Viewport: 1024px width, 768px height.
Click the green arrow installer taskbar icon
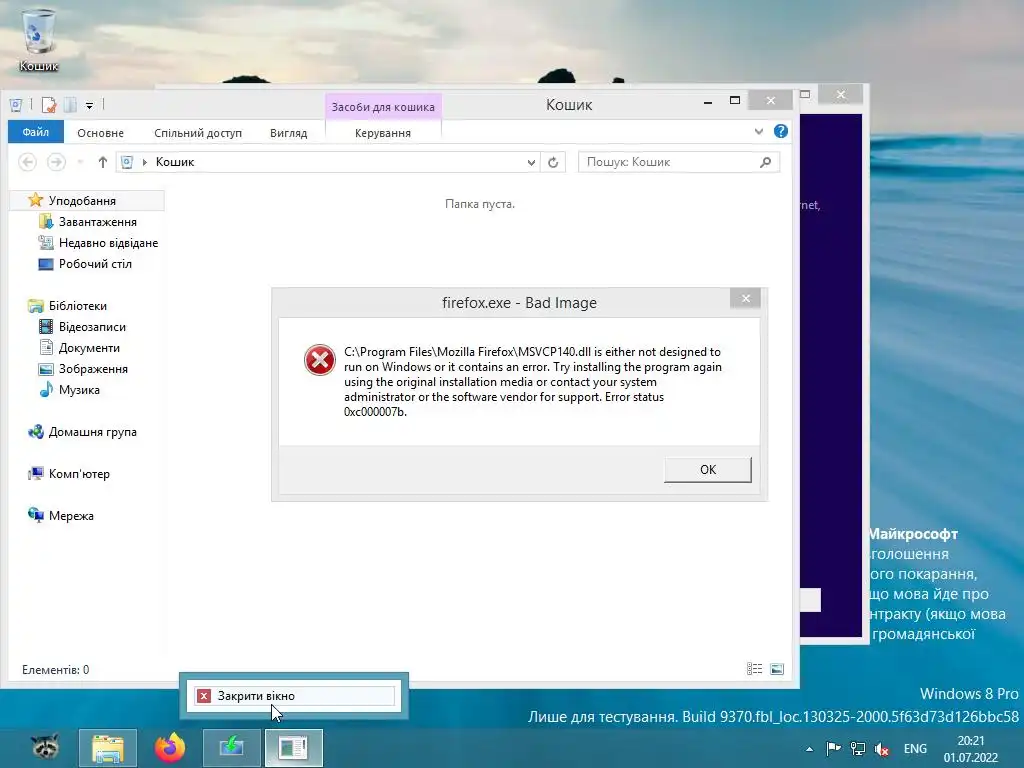(231, 748)
